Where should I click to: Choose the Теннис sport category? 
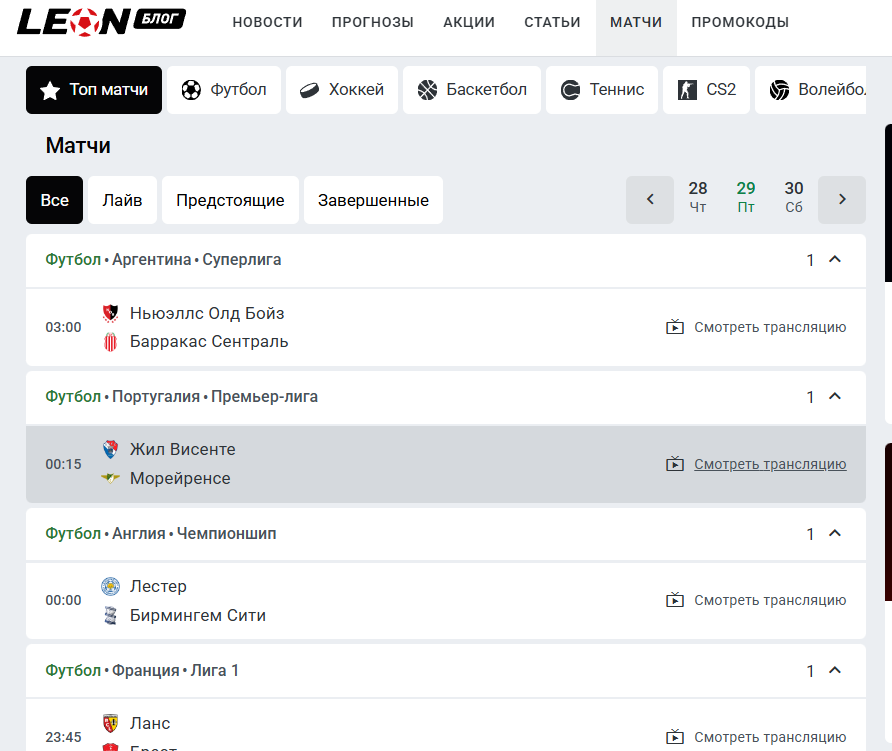tap(603, 90)
